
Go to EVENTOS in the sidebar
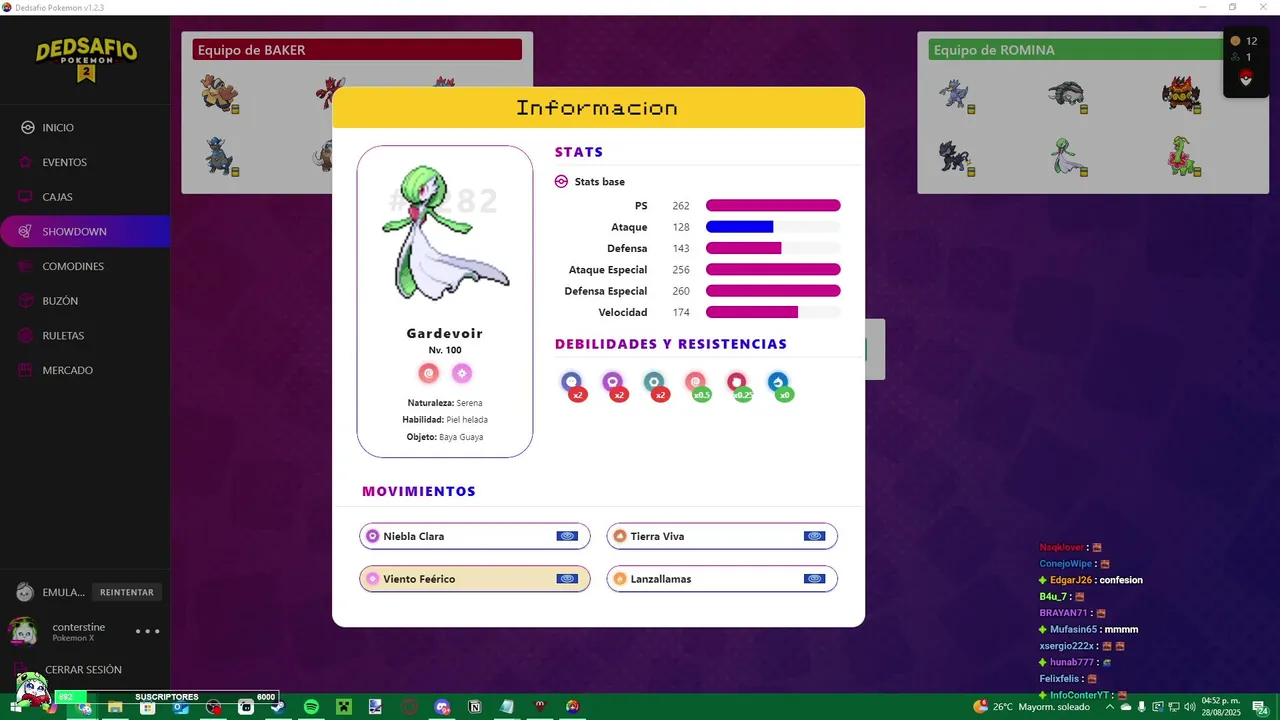[85, 162]
